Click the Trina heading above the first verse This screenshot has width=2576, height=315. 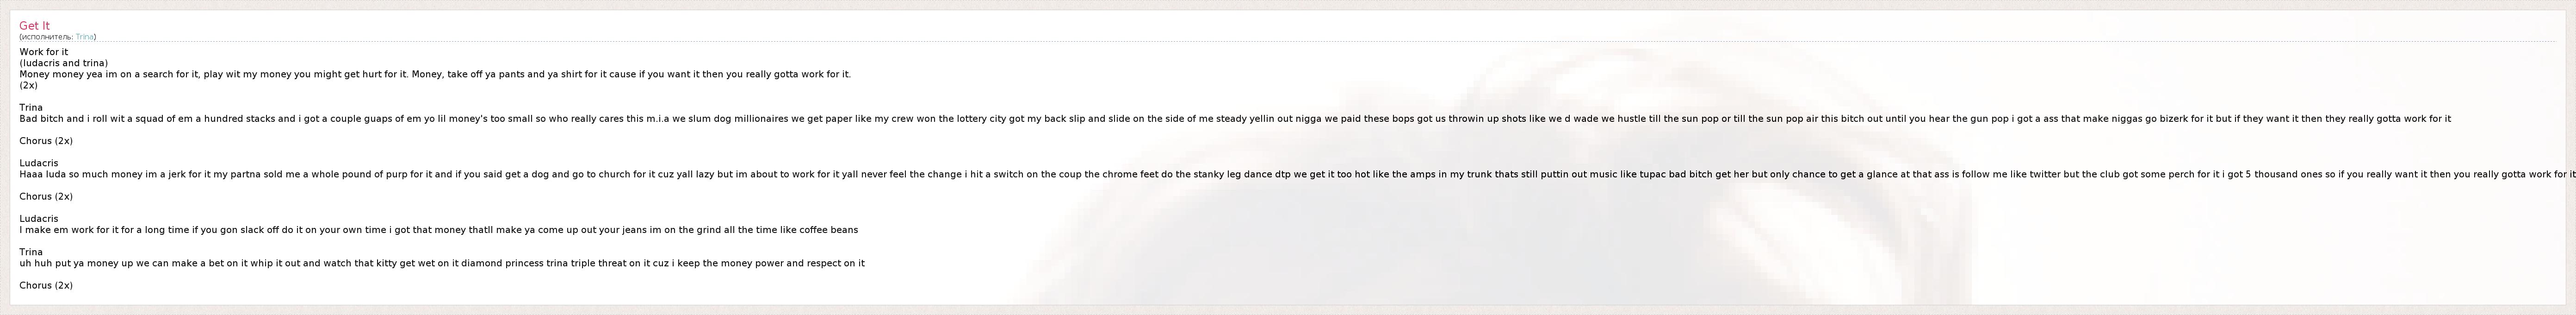coord(31,107)
